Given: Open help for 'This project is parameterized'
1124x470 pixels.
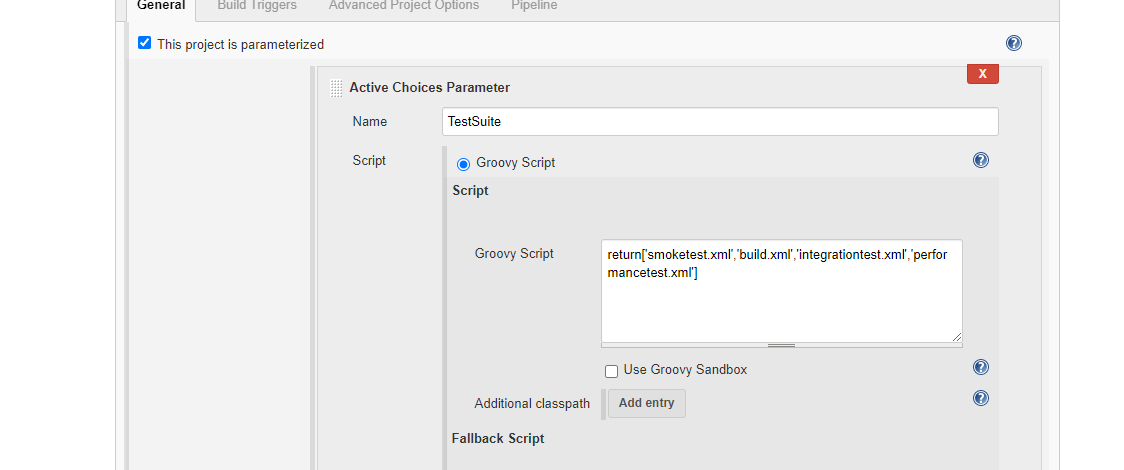Looking at the screenshot, I should (1013, 43).
